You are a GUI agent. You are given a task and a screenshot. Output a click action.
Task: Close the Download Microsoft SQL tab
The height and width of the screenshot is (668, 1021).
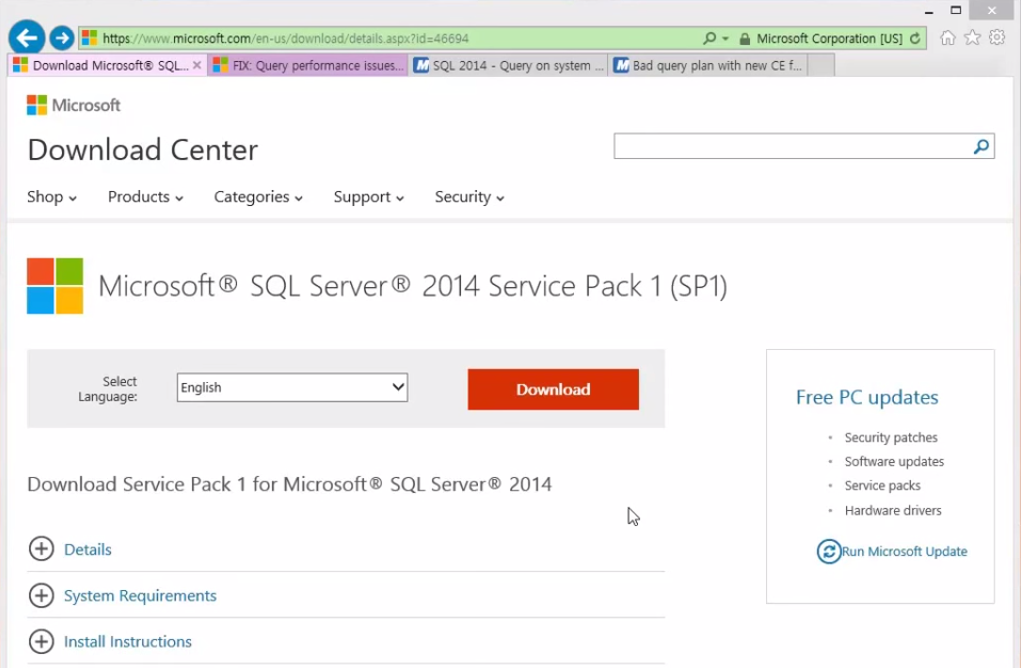[197, 66]
